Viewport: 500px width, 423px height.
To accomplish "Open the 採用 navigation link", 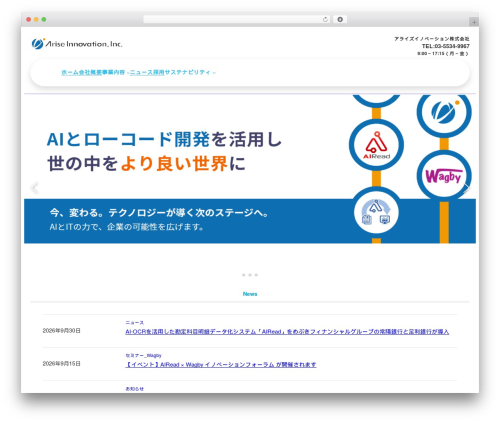I will pyautogui.click(x=159, y=72).
